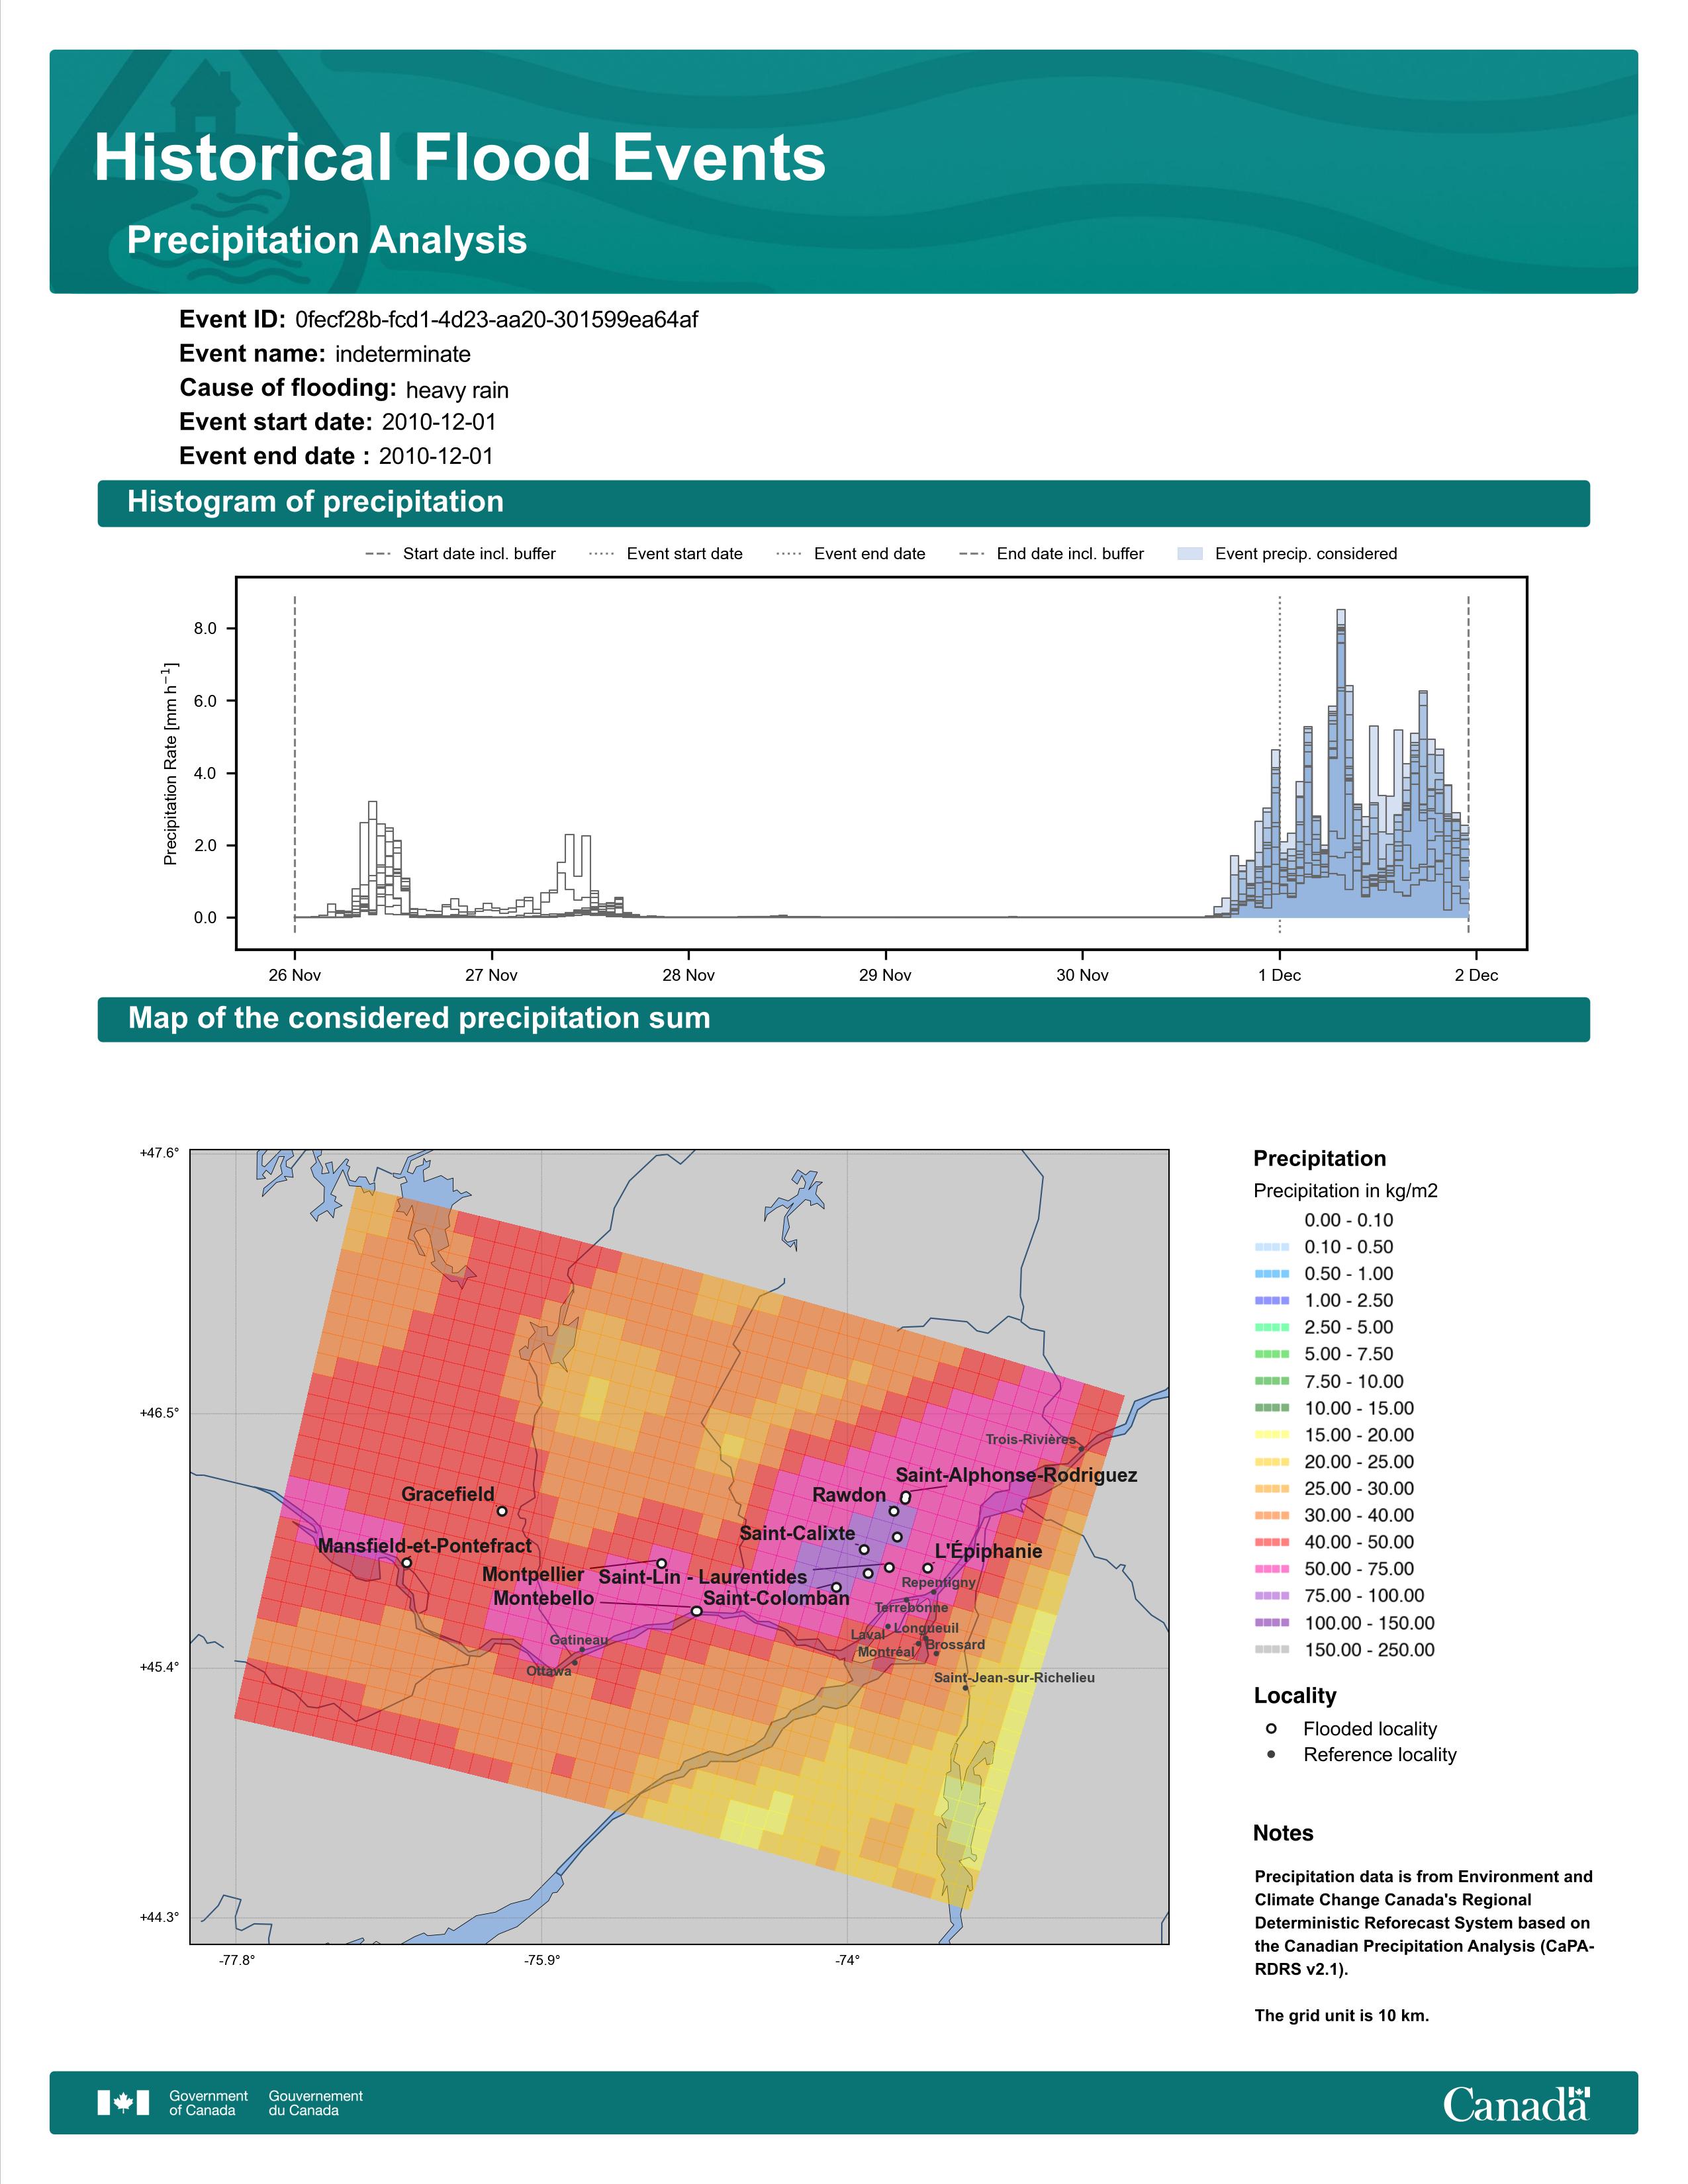Click the Montebello flooded locality marker

point(696,1611)
